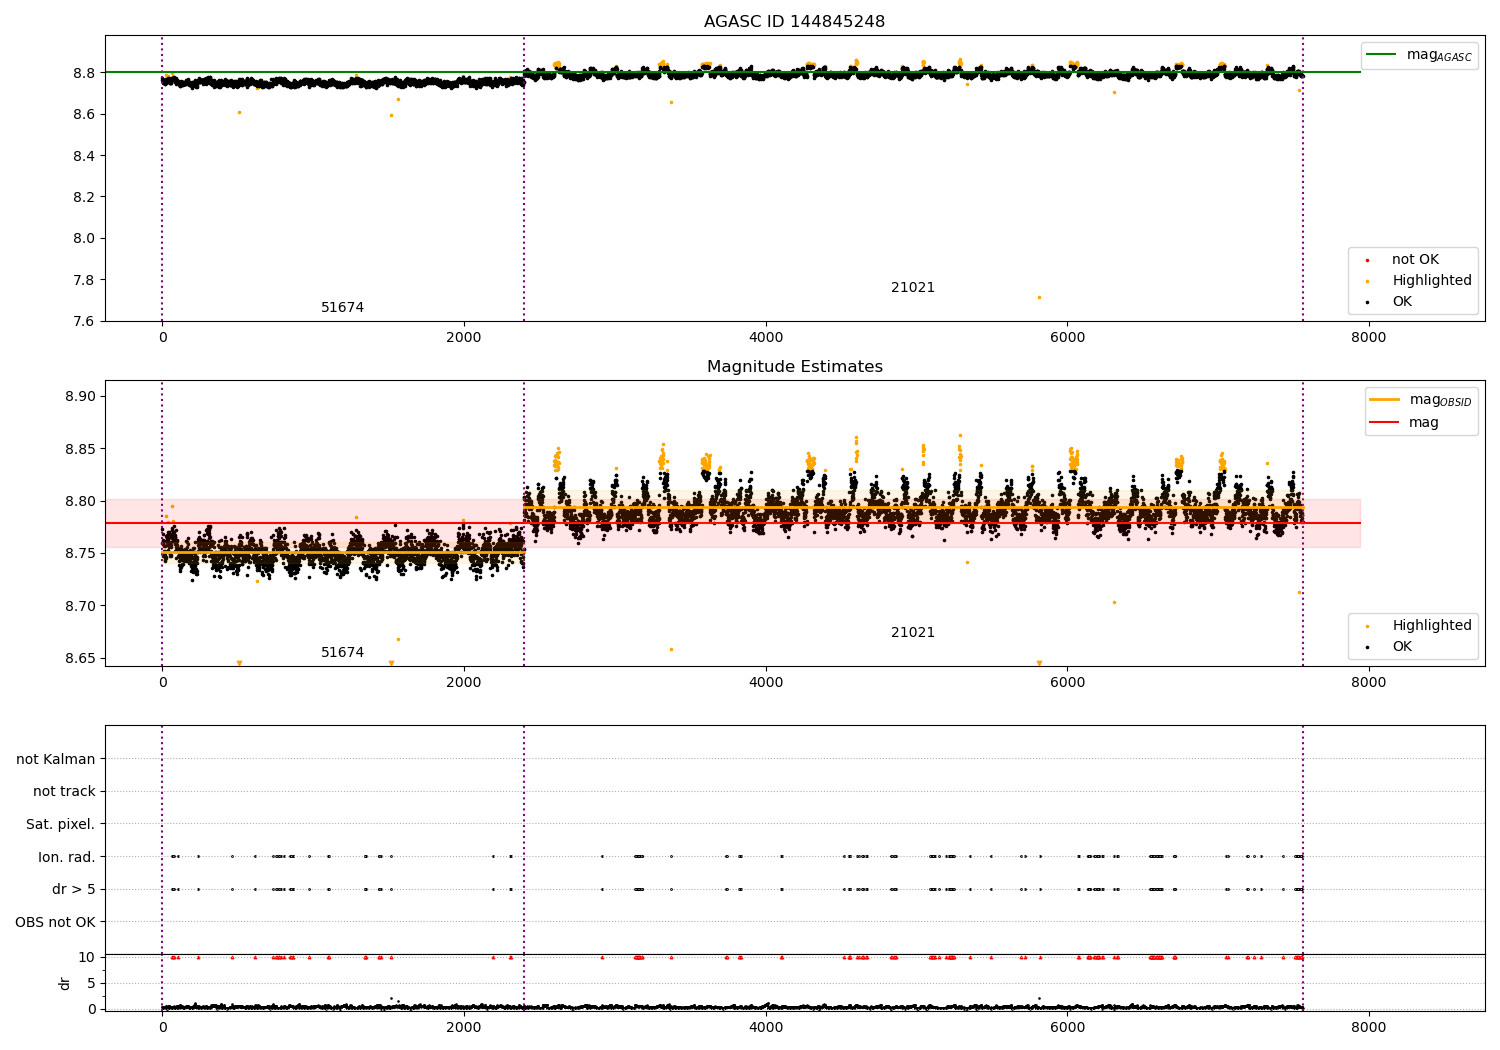Click x-axis tick "4000" under the bottom plot
Screen dimensions: 1500x1050
[766, 1028]
